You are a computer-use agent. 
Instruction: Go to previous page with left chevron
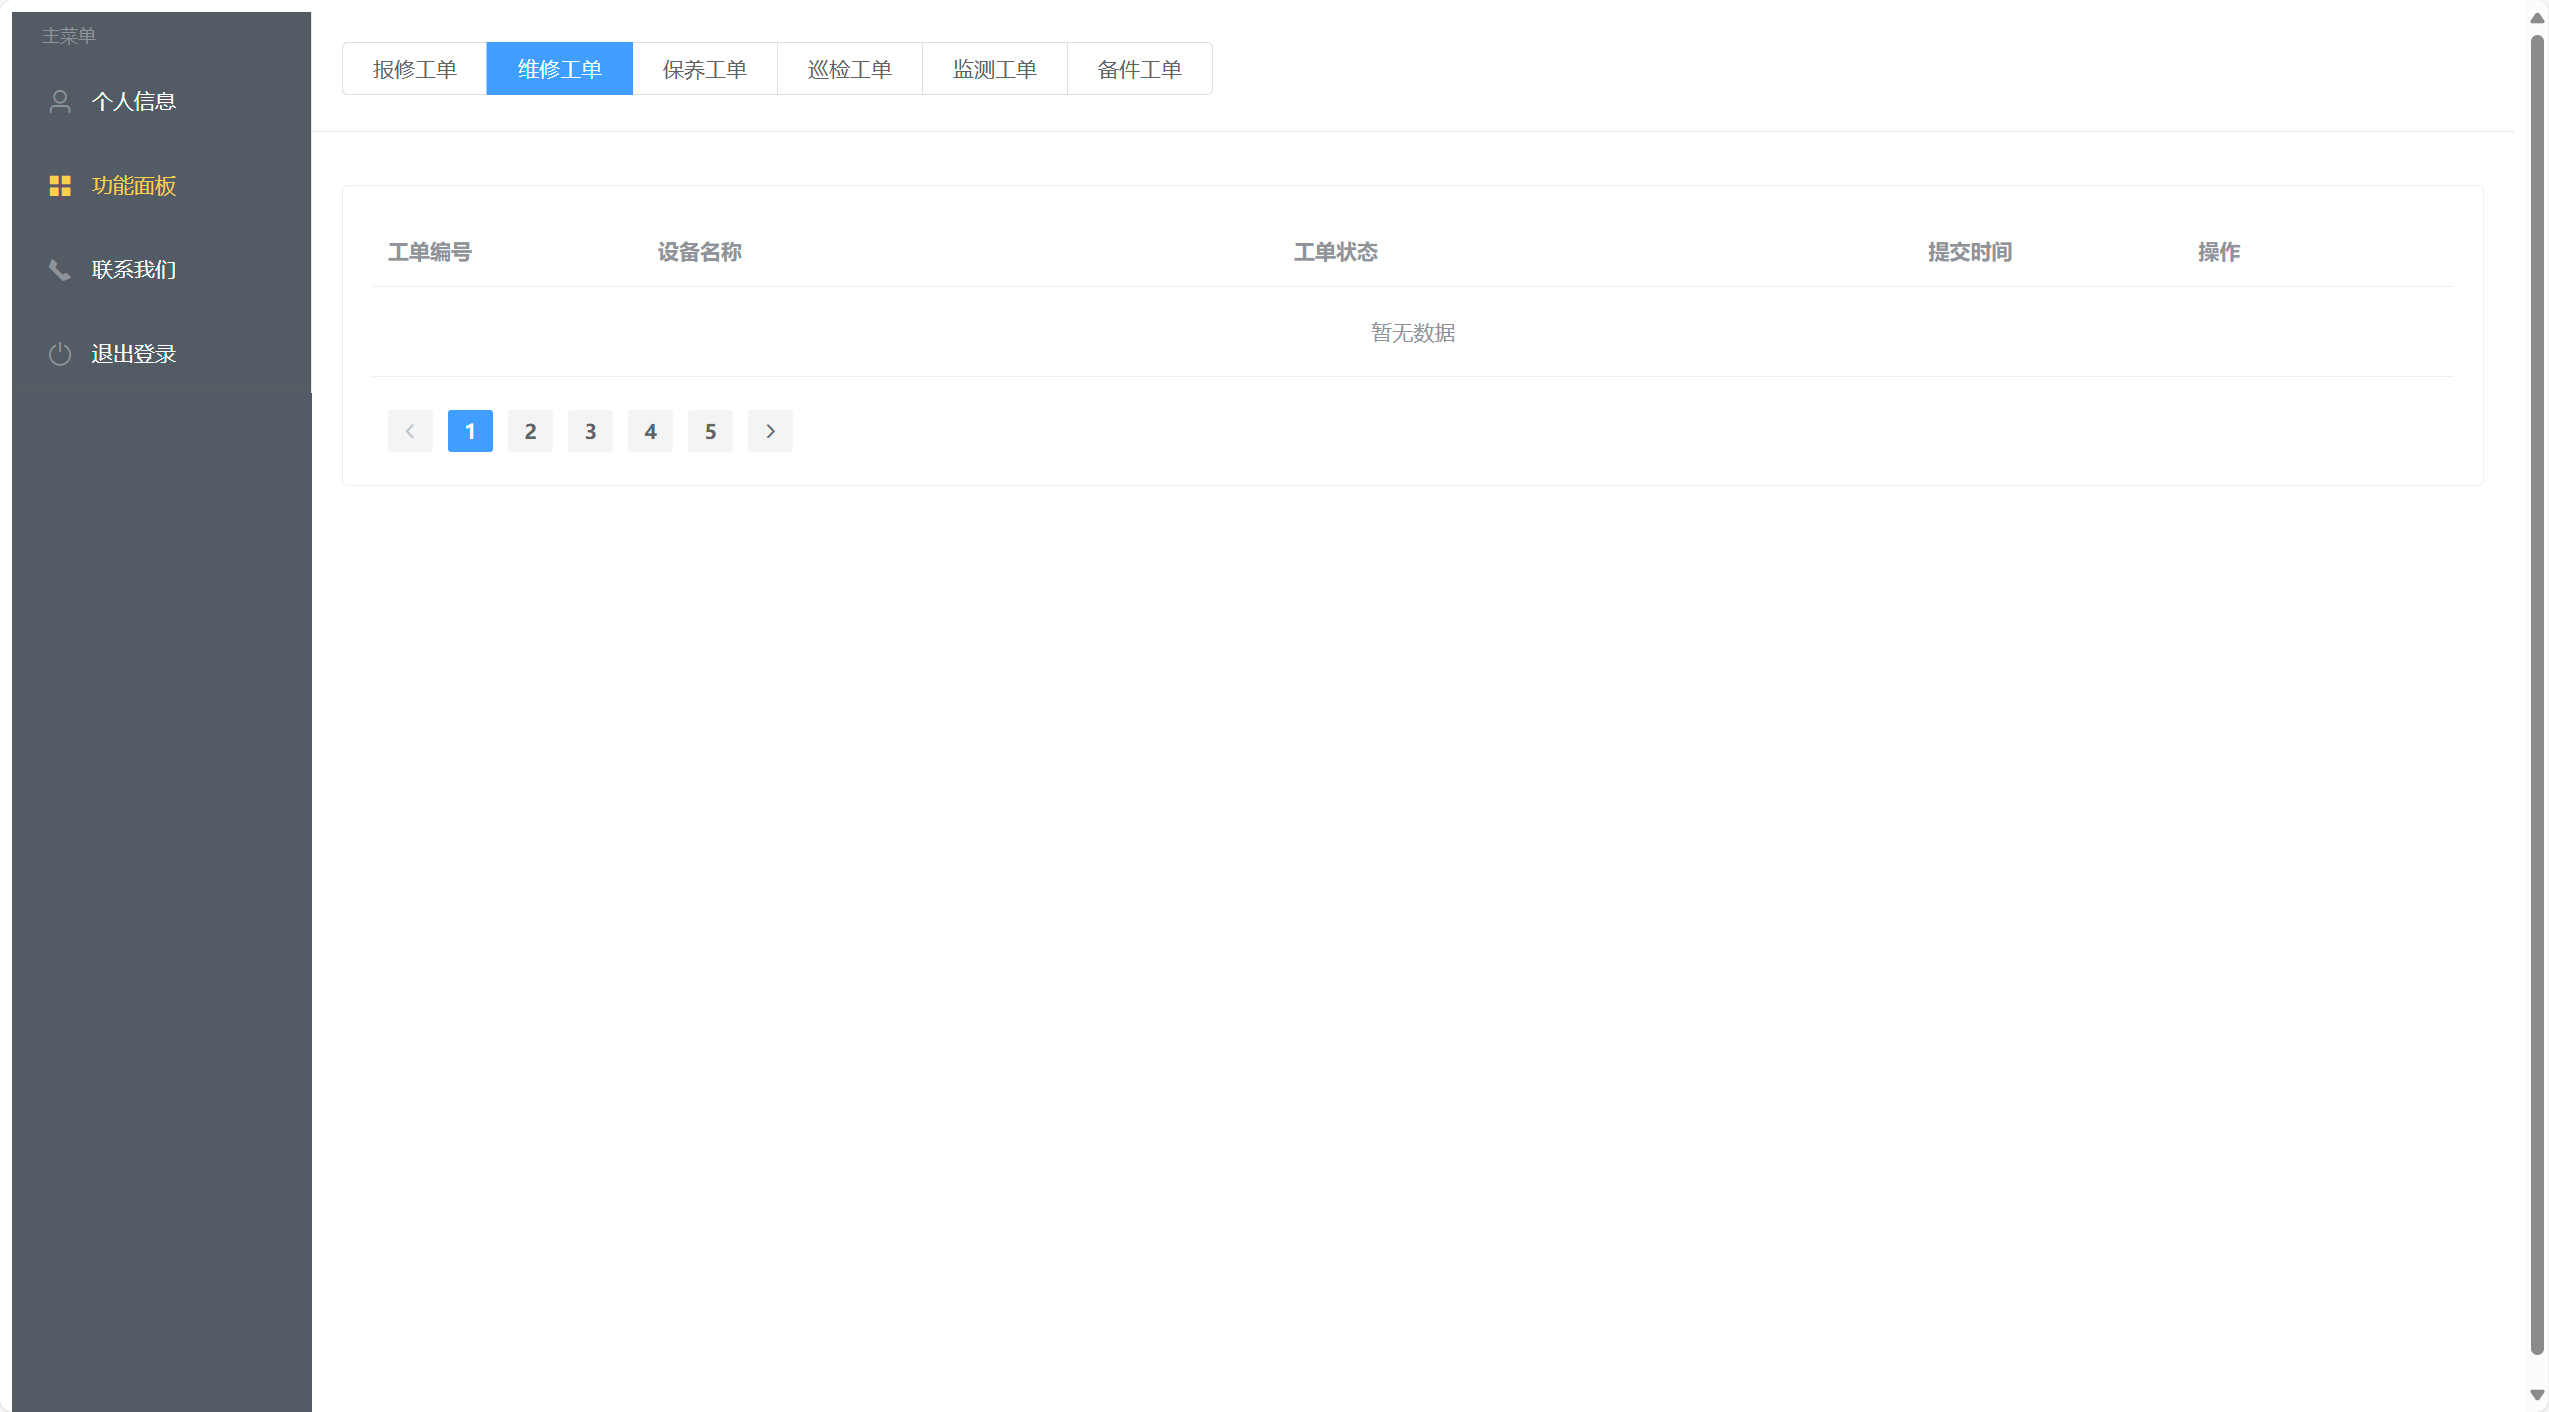(x=410, y=431)
